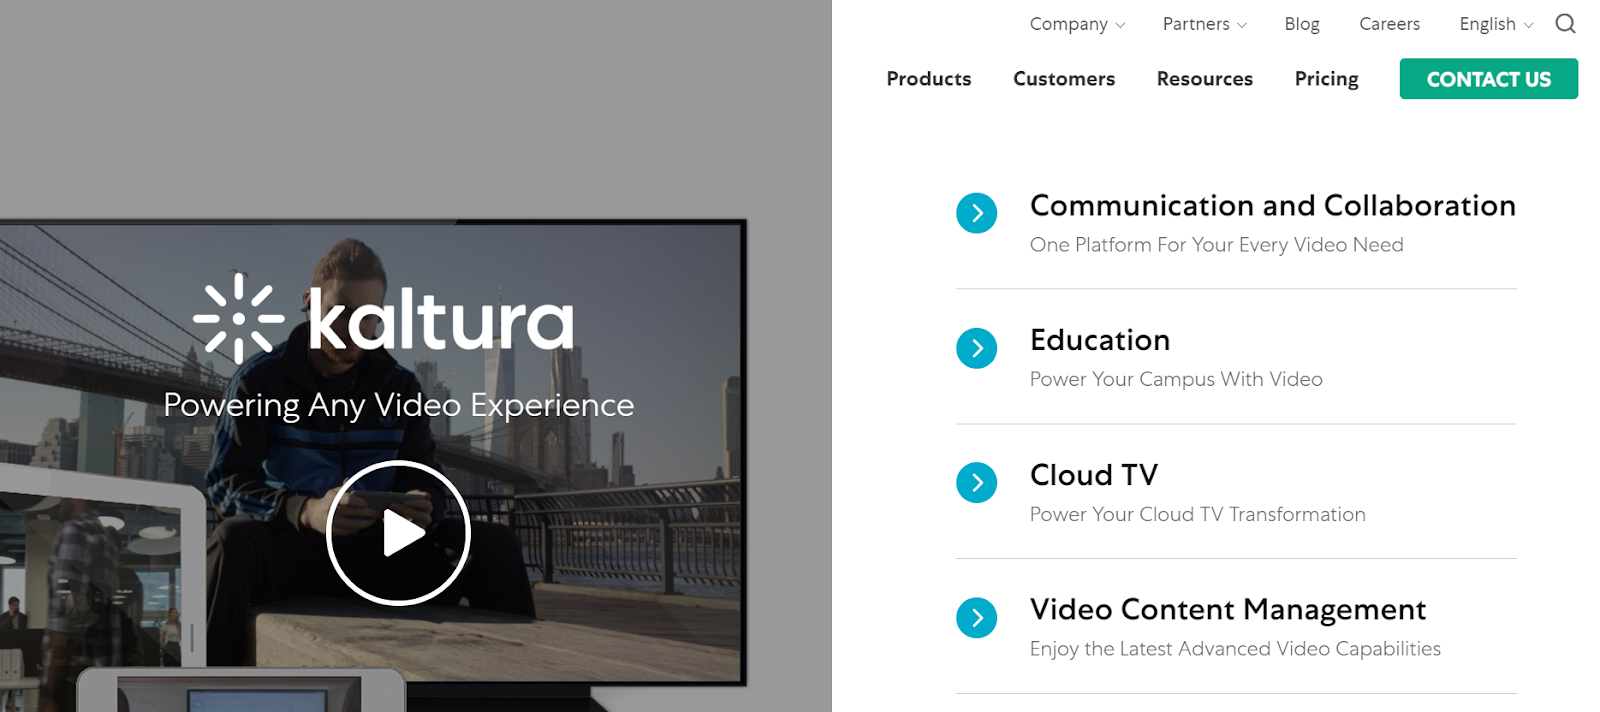Open the Blog link
1600x712 pixels.
[x=1302, y=24]
